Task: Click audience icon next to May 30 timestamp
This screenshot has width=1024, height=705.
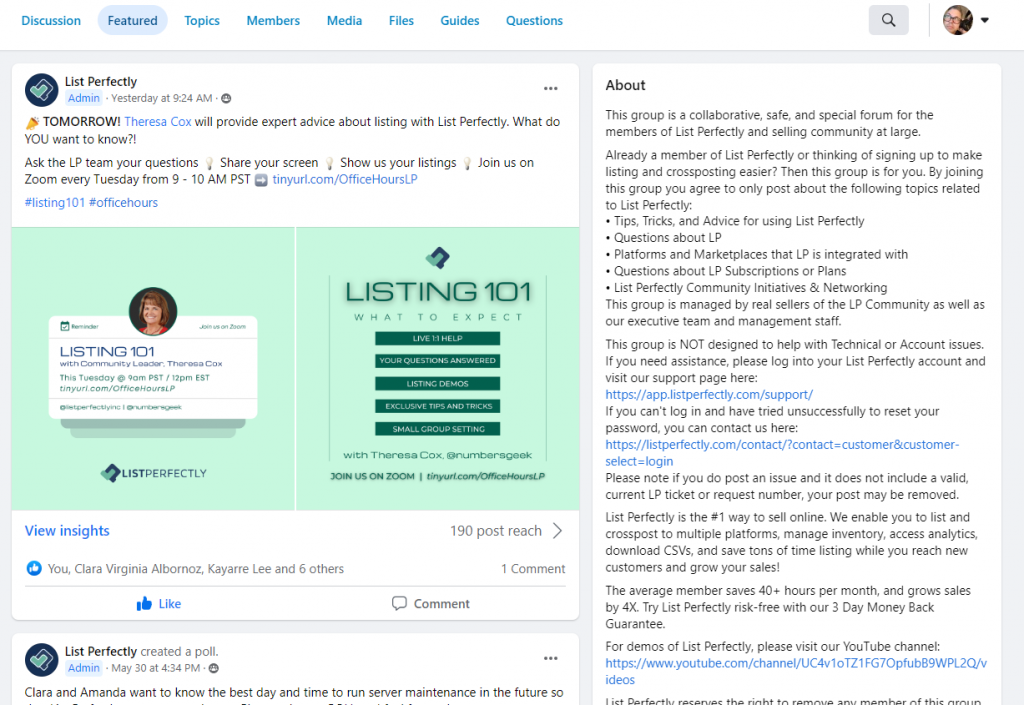Action: pyautogui.click(x=214, y=668)
